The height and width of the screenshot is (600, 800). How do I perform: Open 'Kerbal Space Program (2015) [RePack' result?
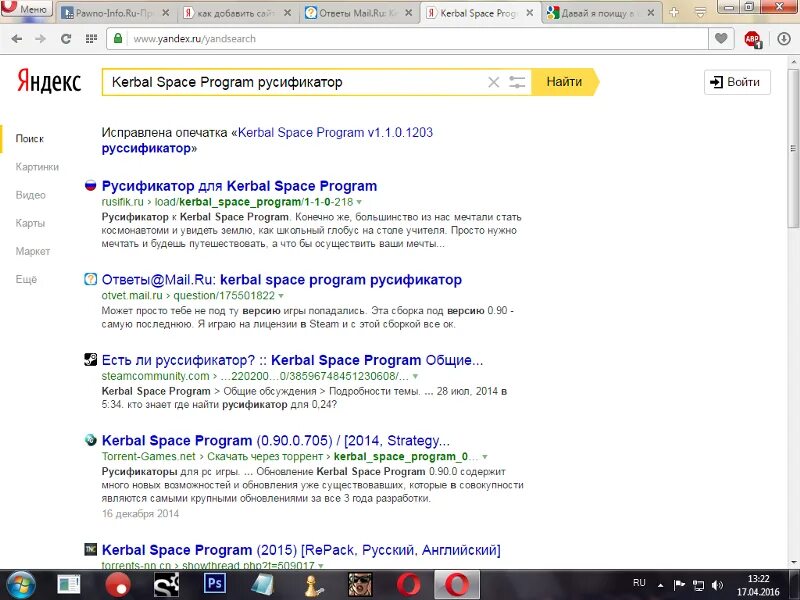pyautogui.click(x=301, y=550)
